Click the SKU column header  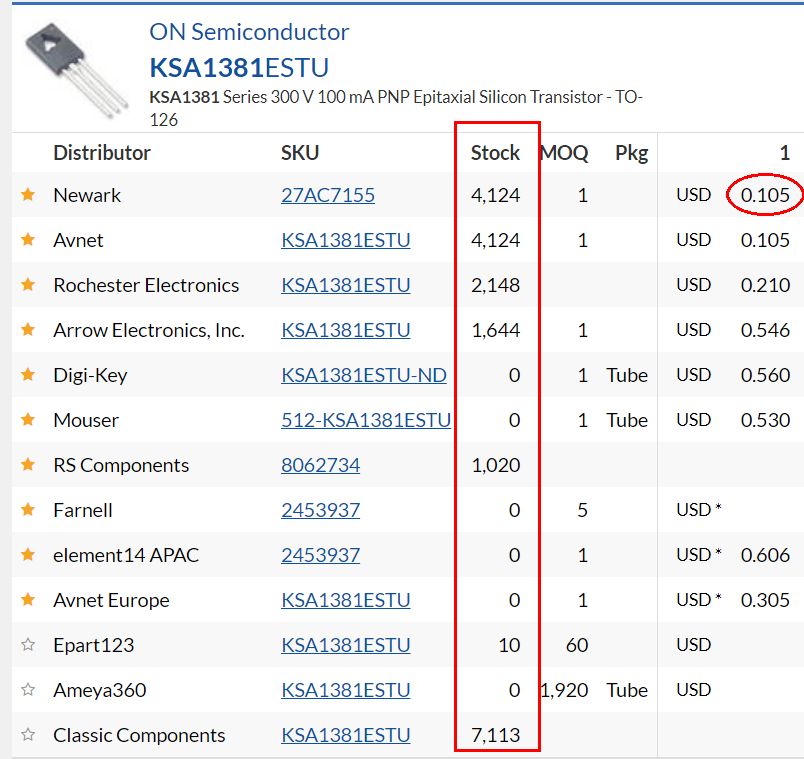300,153
